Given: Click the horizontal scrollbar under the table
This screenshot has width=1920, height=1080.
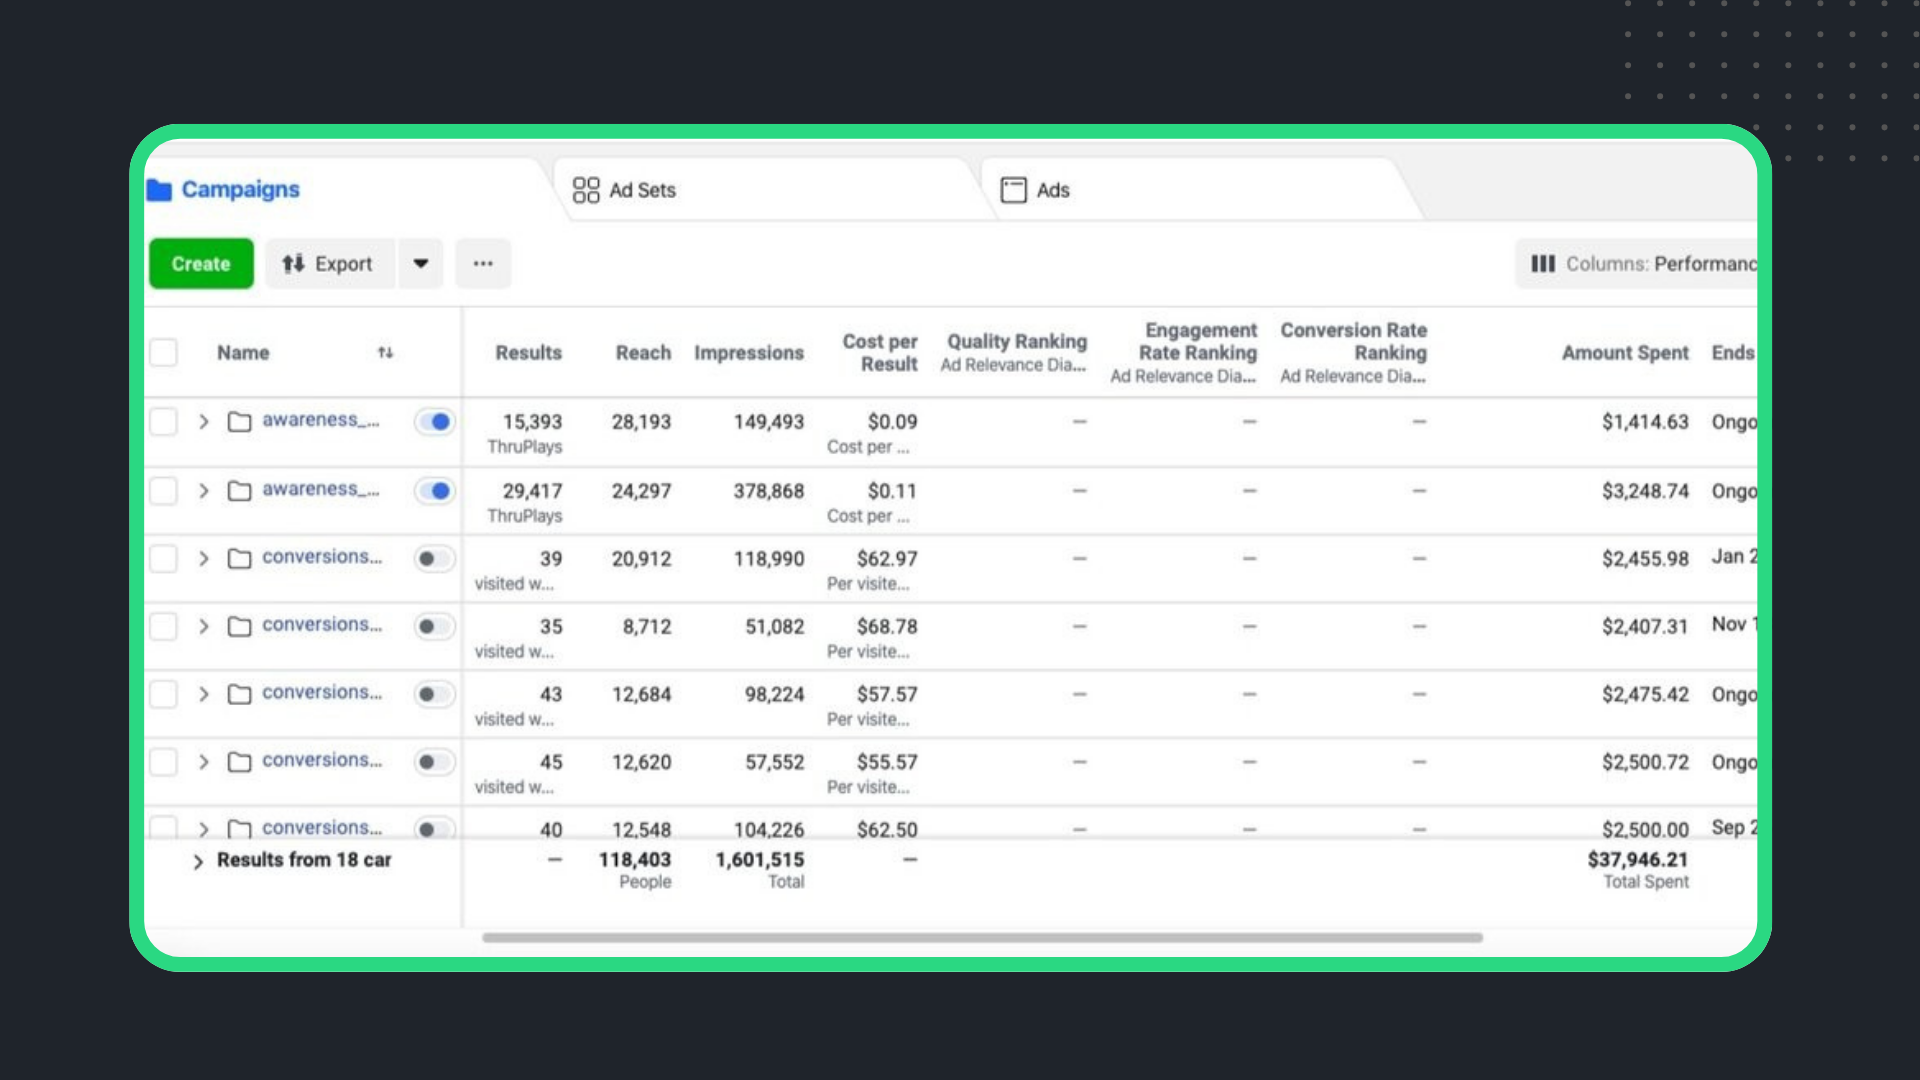Looking at the screenshot, I should [982, 938].
